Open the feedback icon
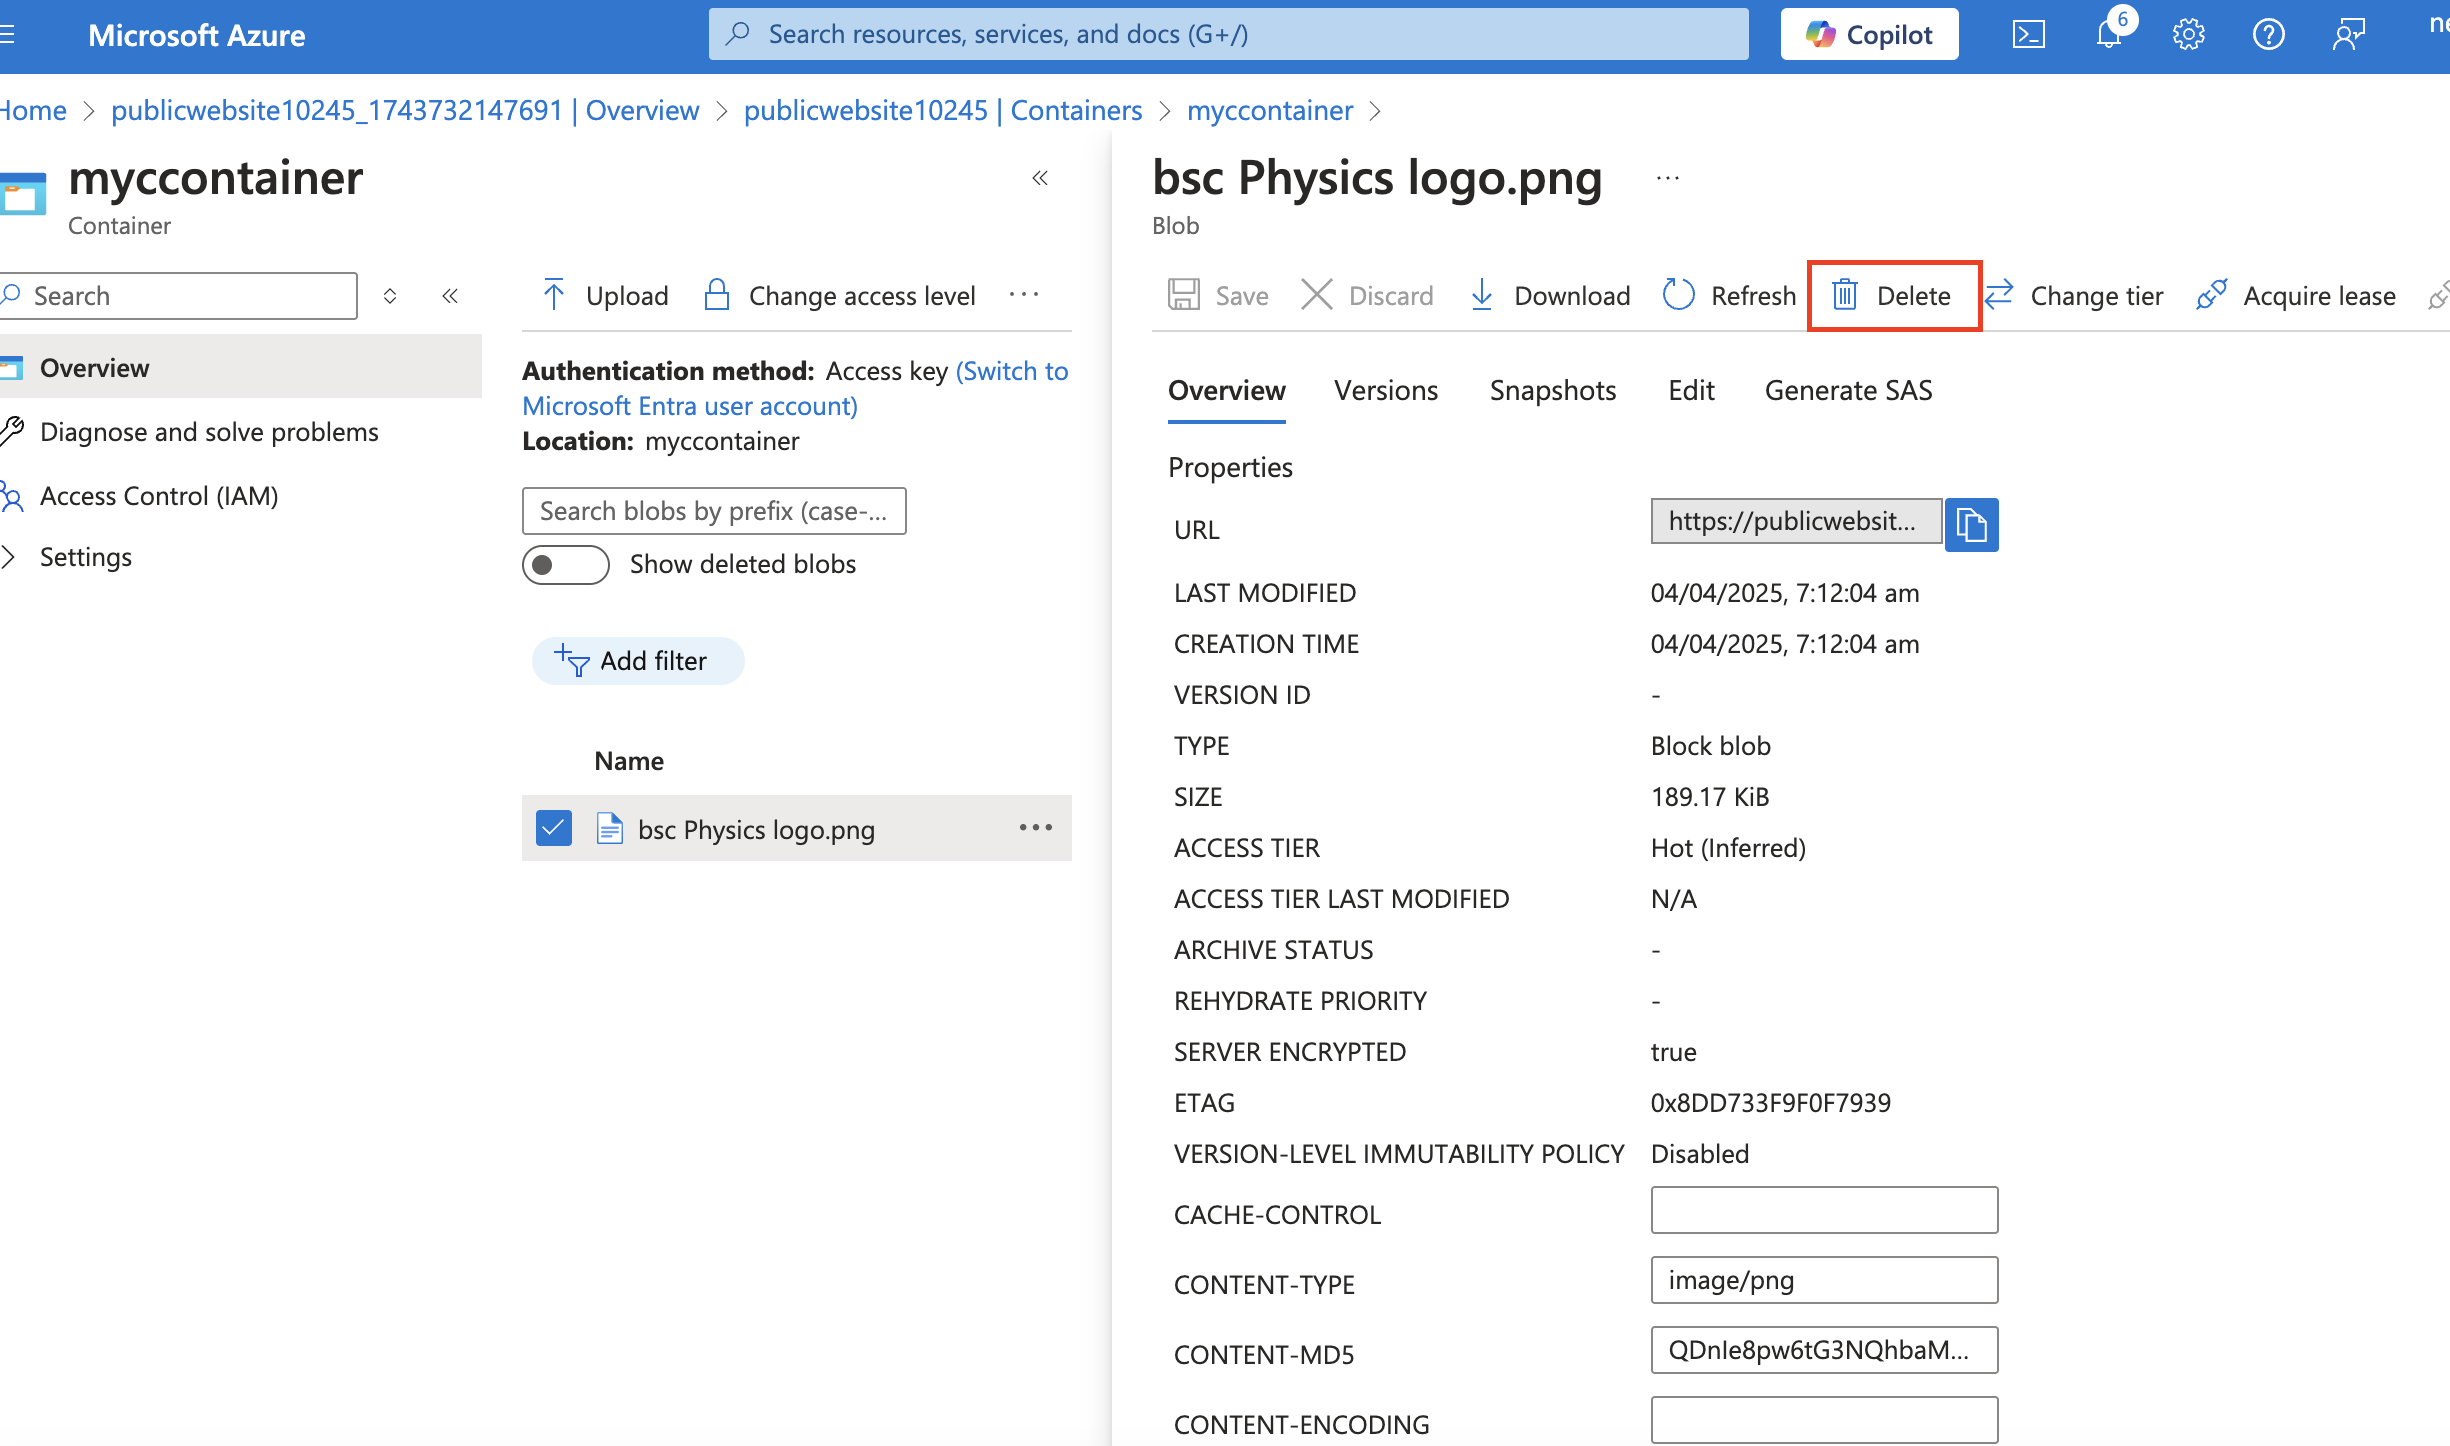 [x=2348, y=35]
